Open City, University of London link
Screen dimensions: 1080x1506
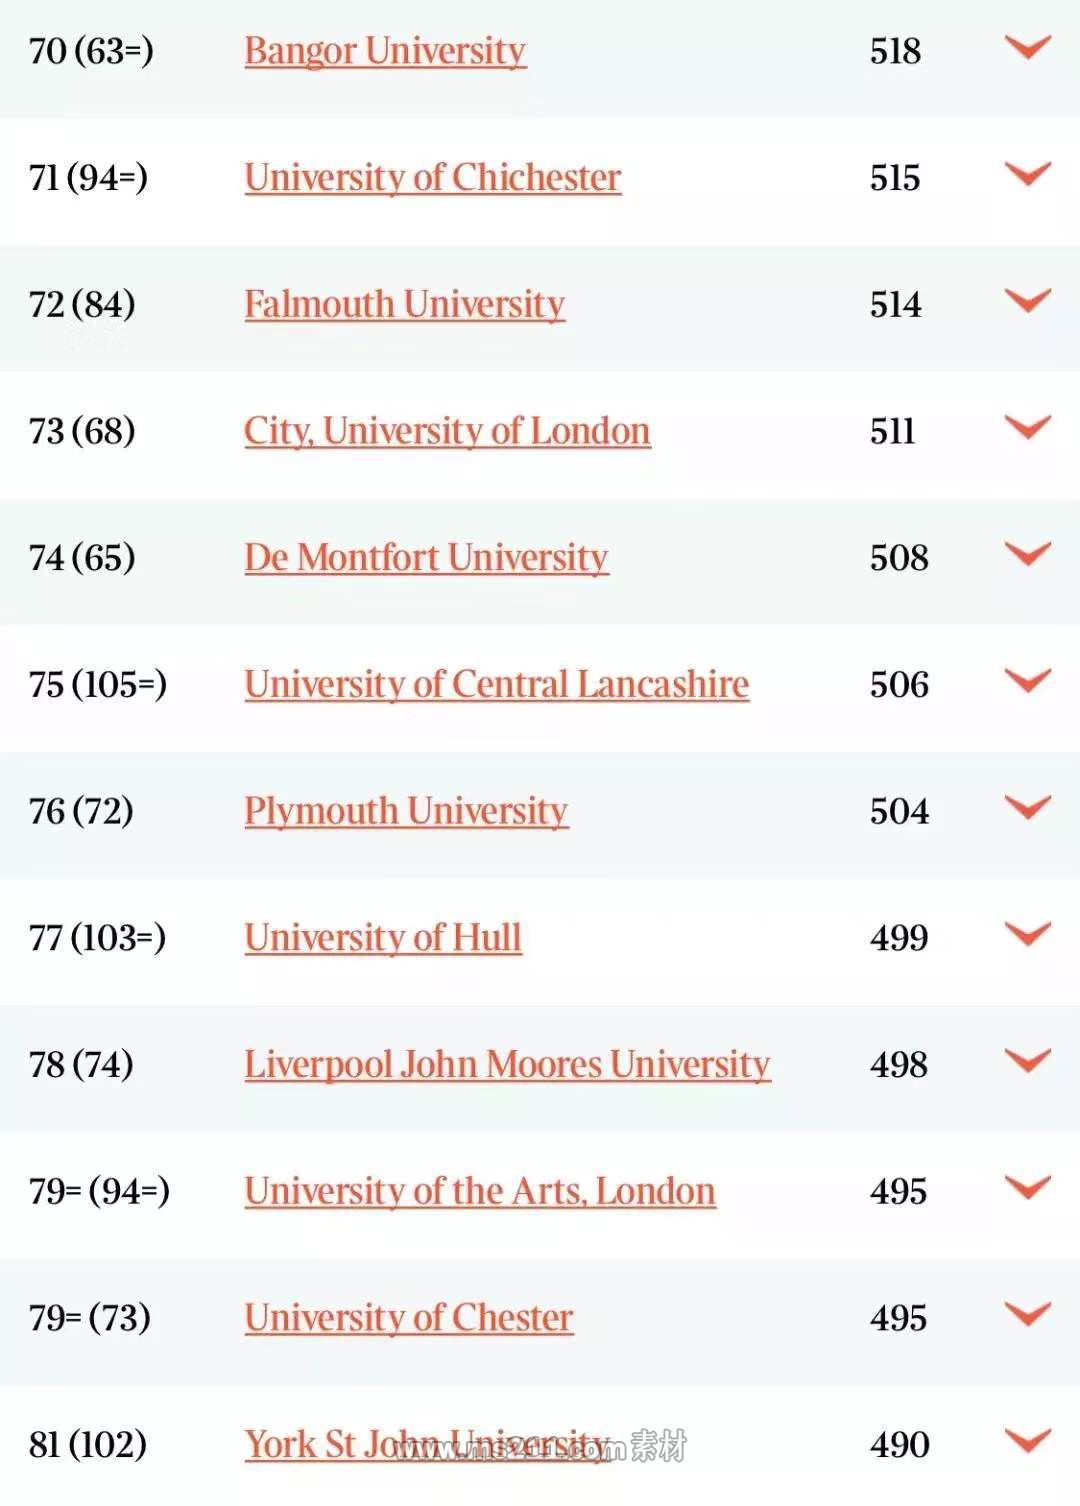447,431
